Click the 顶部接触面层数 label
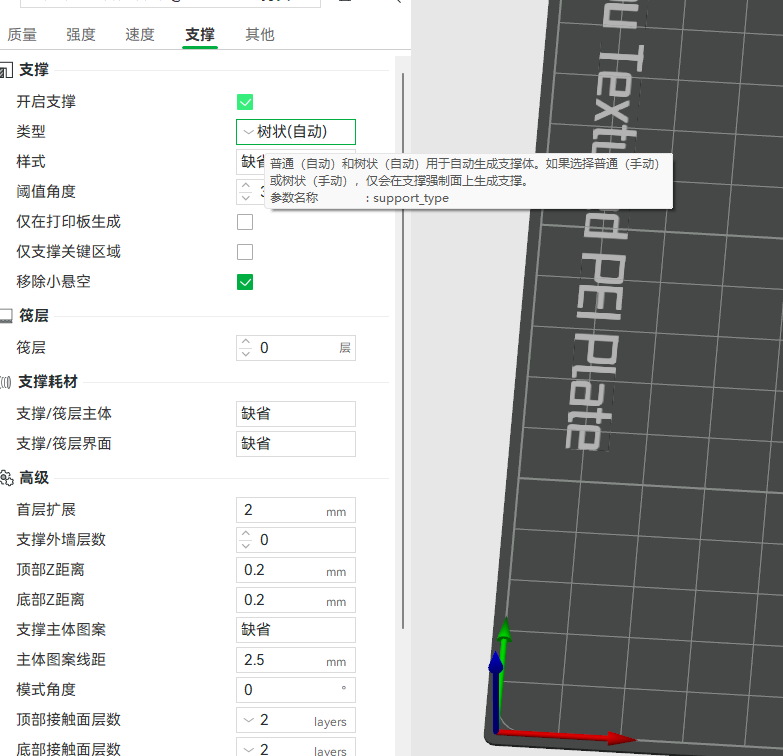783x756 pixels. [68, 720]
